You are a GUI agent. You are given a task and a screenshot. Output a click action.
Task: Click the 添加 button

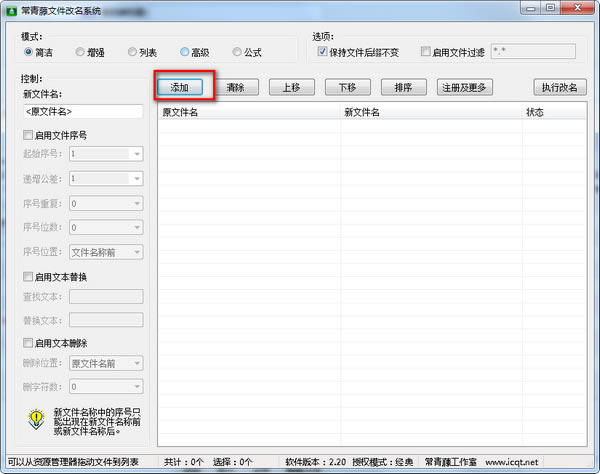[x=179, y=87]
